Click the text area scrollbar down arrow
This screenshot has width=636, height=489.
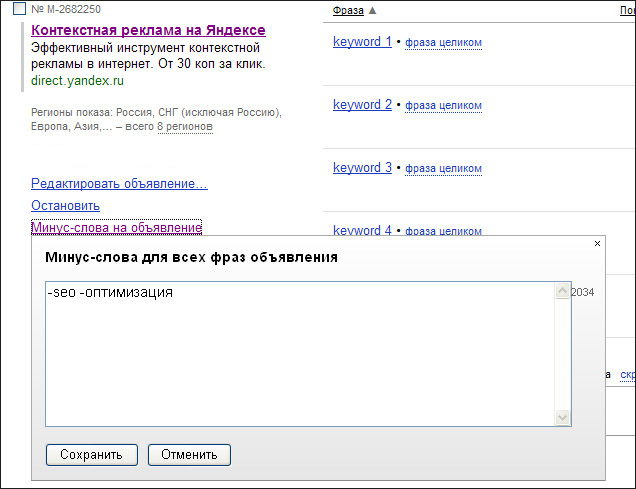click(x=562, y=417)
